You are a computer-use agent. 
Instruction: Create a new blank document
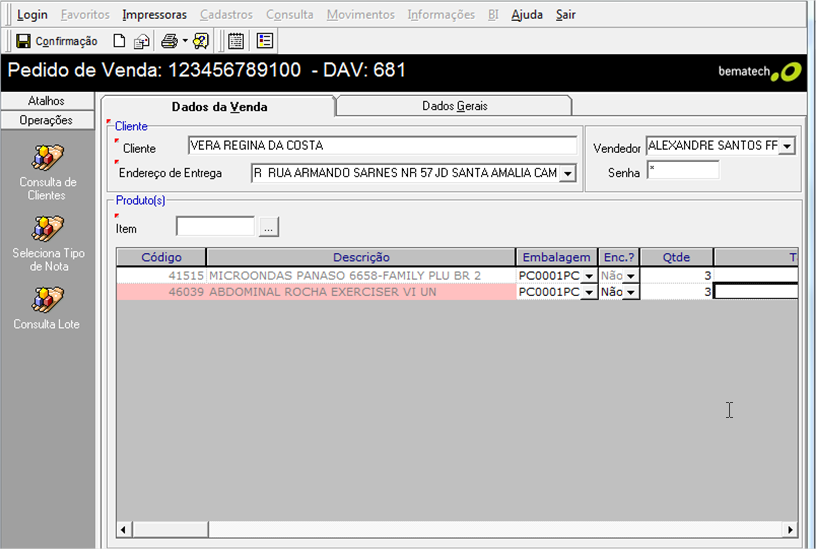[x=119, y=41]
